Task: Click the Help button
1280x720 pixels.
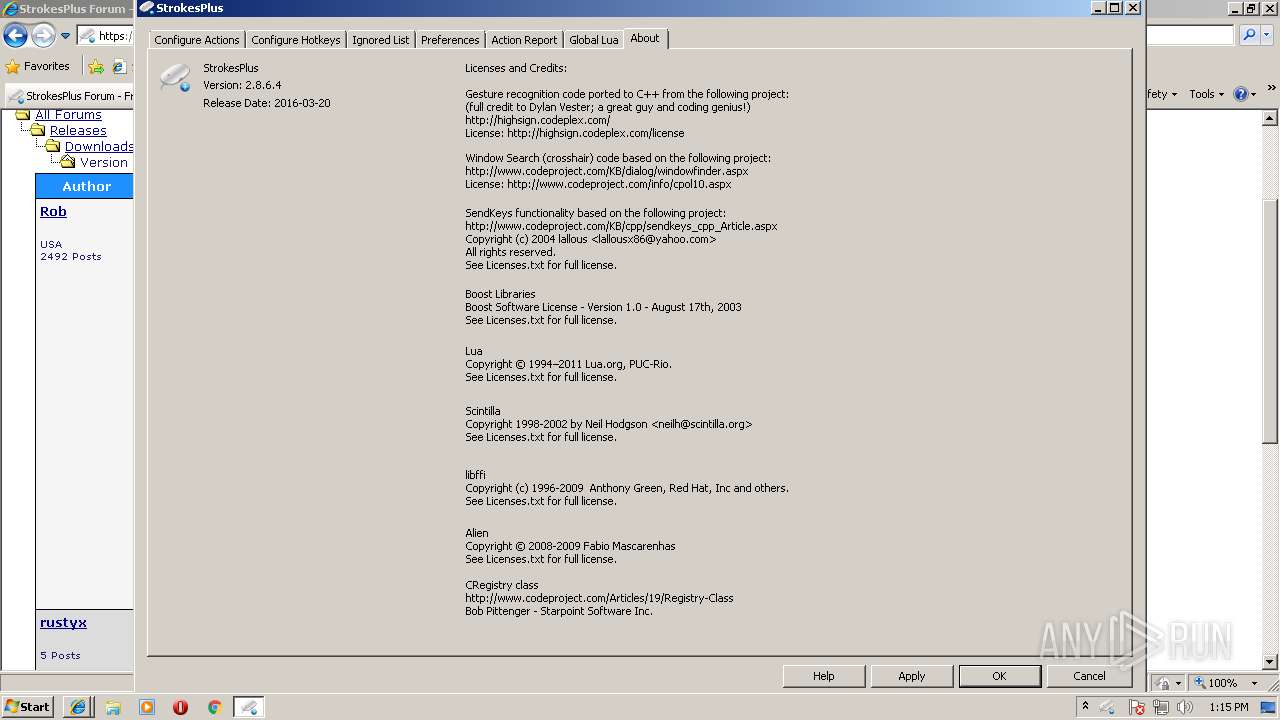Action: point(823,676)
